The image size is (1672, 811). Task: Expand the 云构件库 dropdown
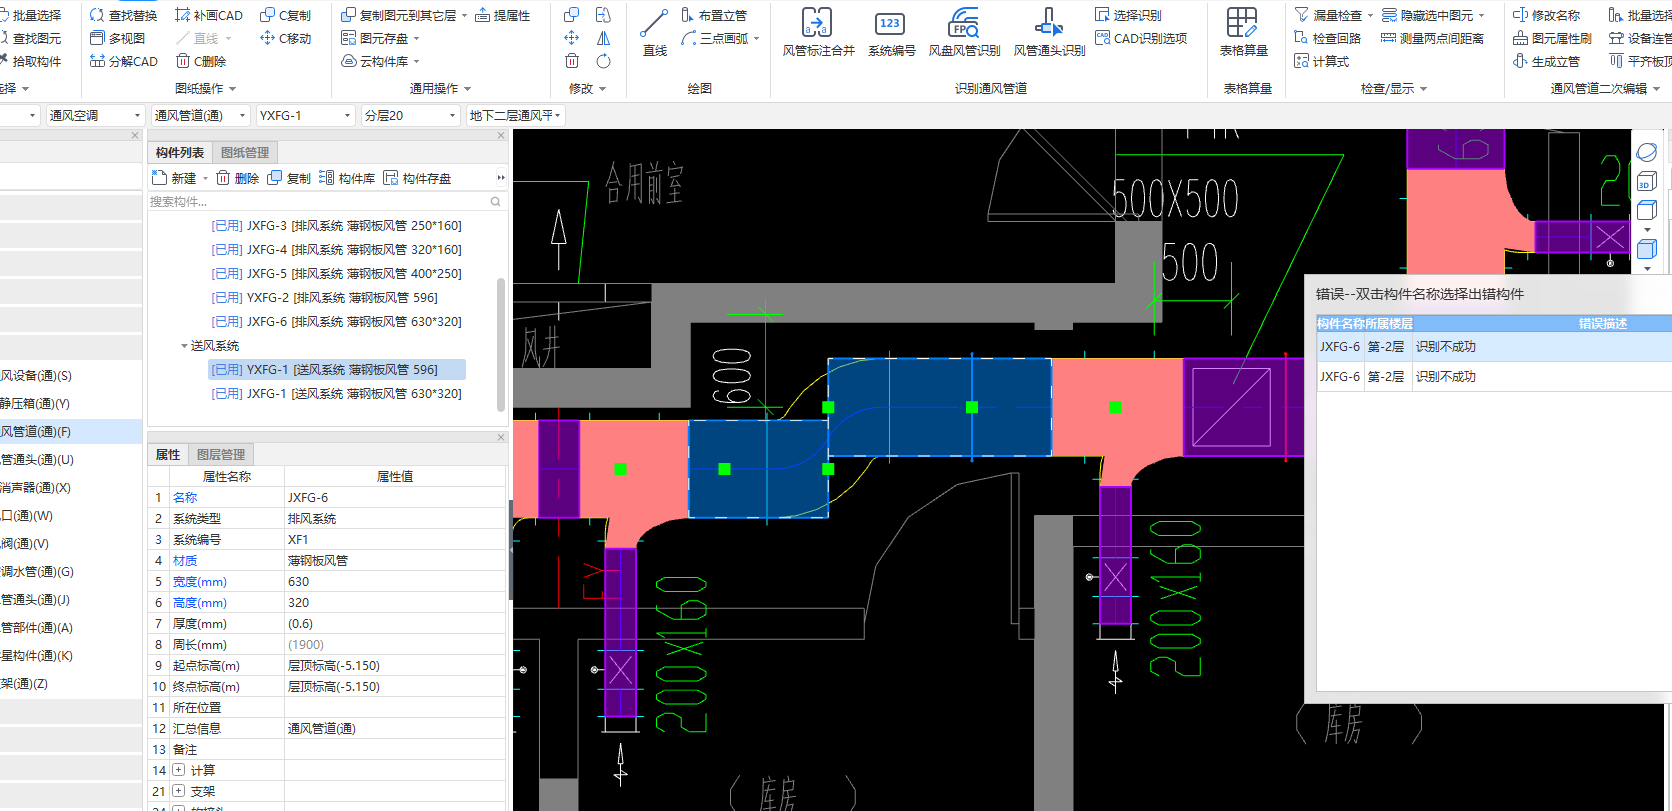click(416, 62)
